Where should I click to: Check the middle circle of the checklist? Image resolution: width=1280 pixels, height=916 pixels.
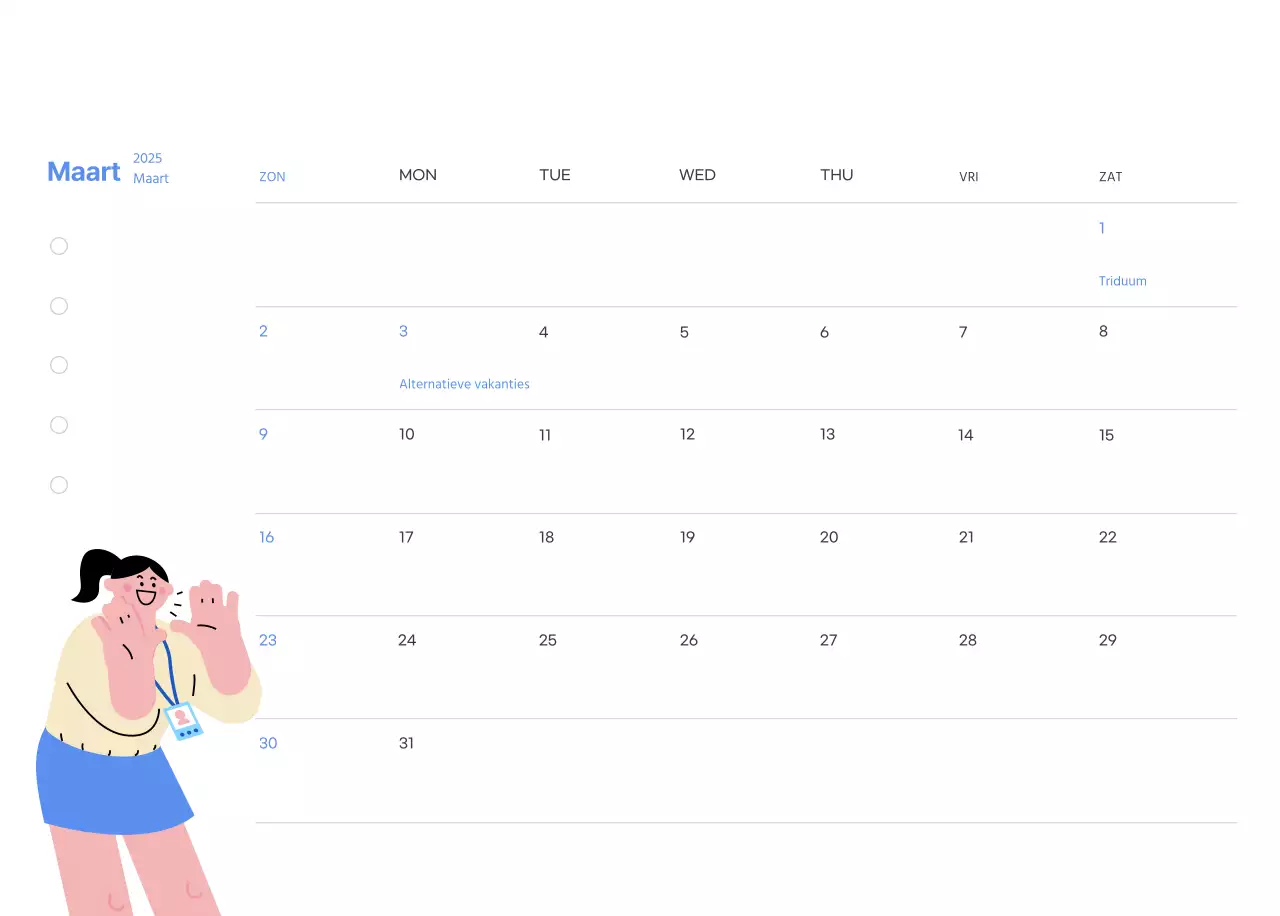[59, 365]
